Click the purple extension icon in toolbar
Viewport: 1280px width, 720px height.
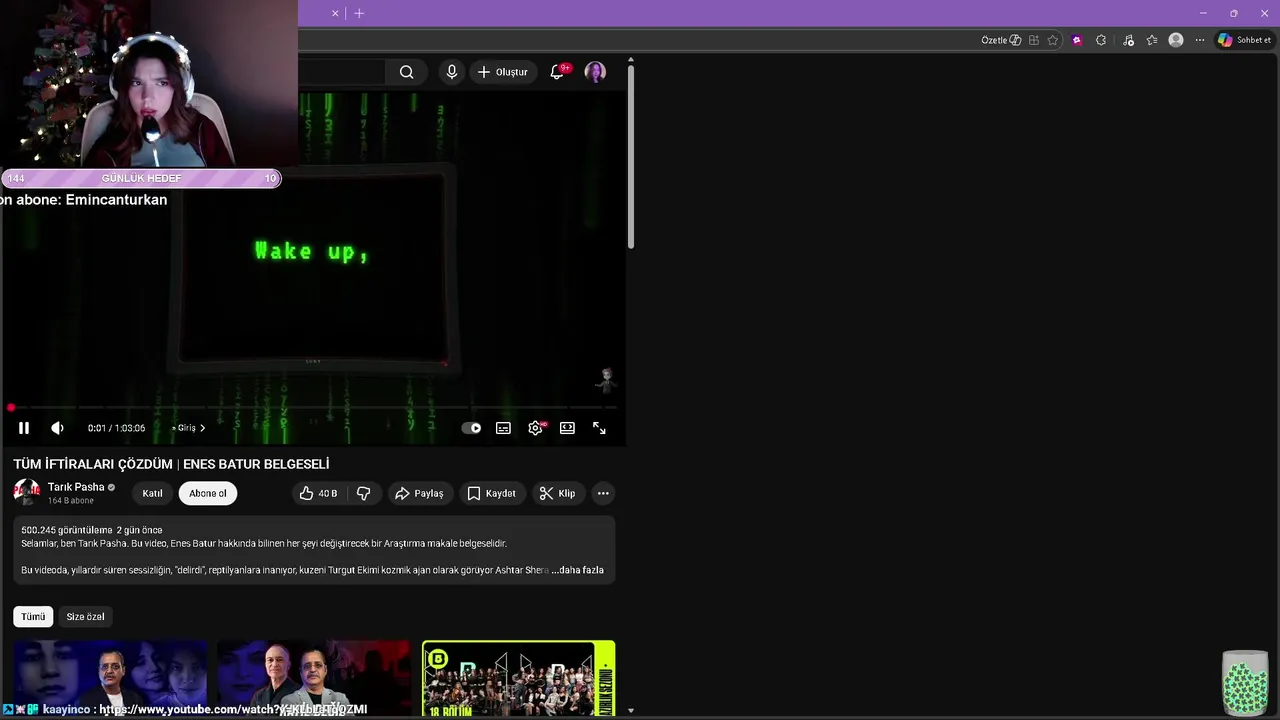click(1077, 40)
